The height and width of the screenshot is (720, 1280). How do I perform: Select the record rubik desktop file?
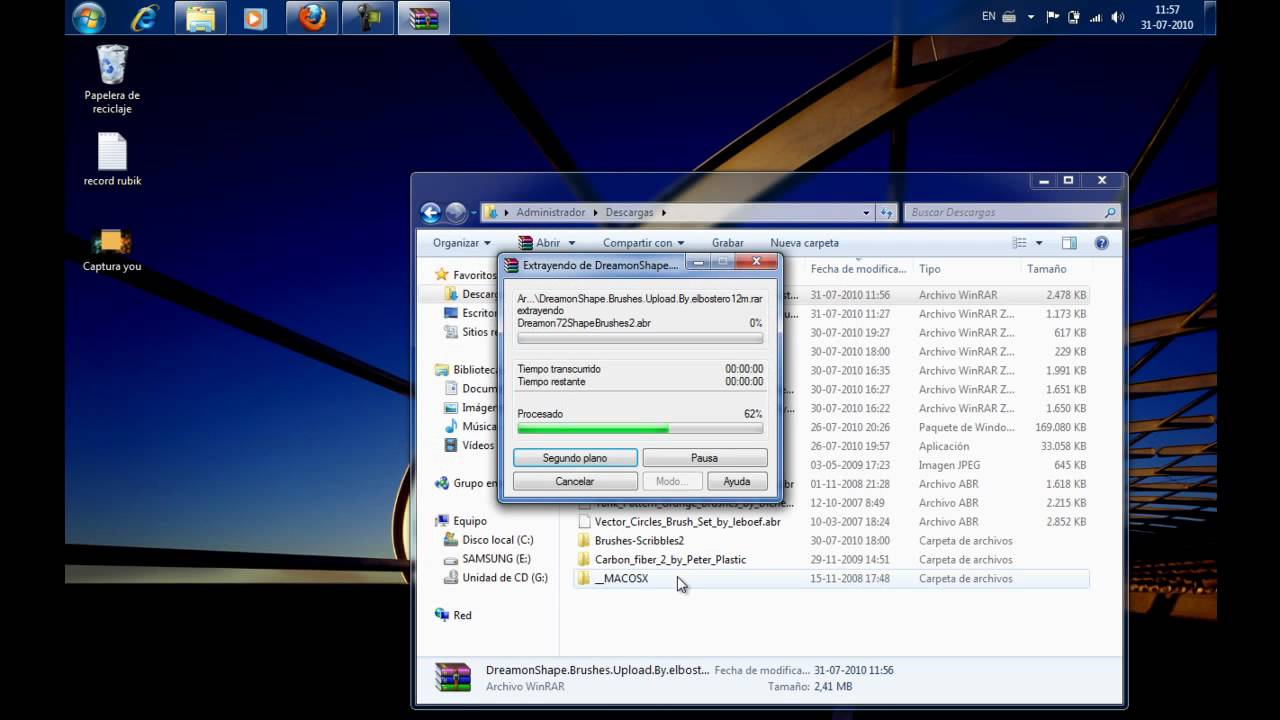112,160
